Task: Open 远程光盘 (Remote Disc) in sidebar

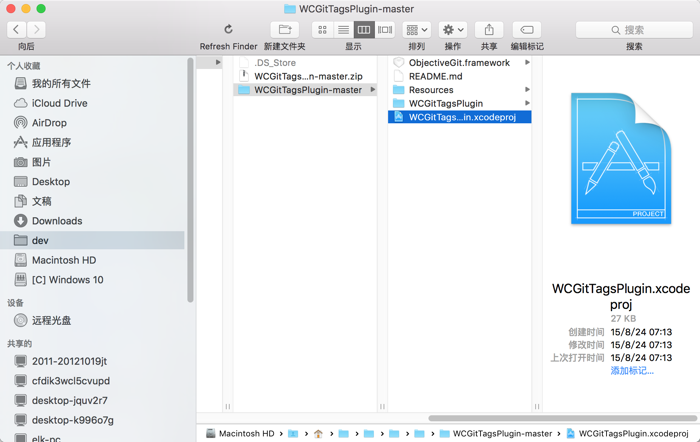Action: pyautogui.click(x=92, y=321)
